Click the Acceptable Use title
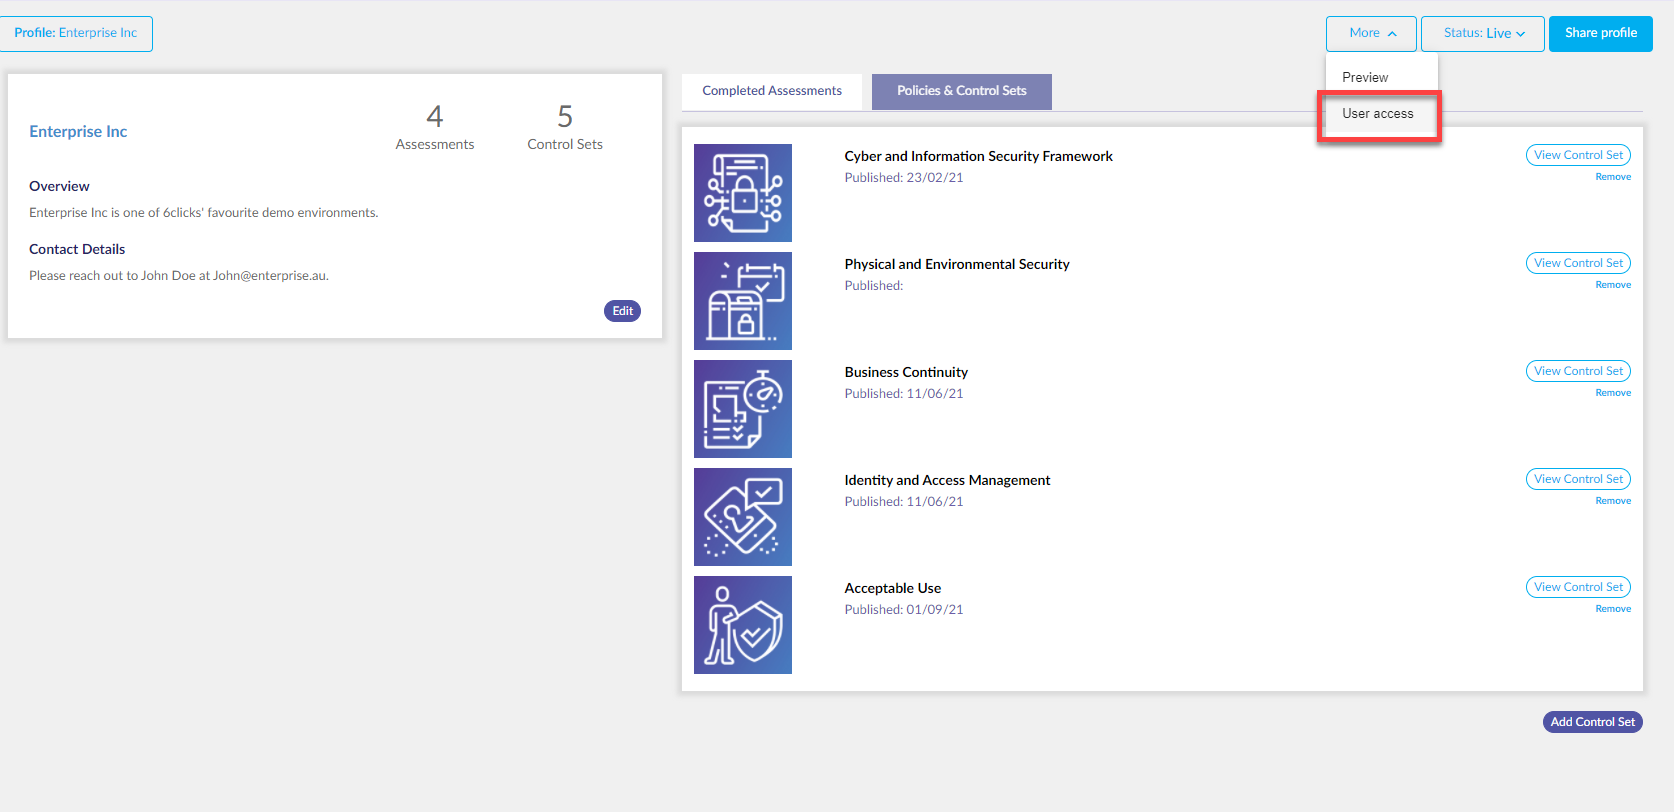The width and height of the screenshot is (1674, 812). tap(893, 588)
